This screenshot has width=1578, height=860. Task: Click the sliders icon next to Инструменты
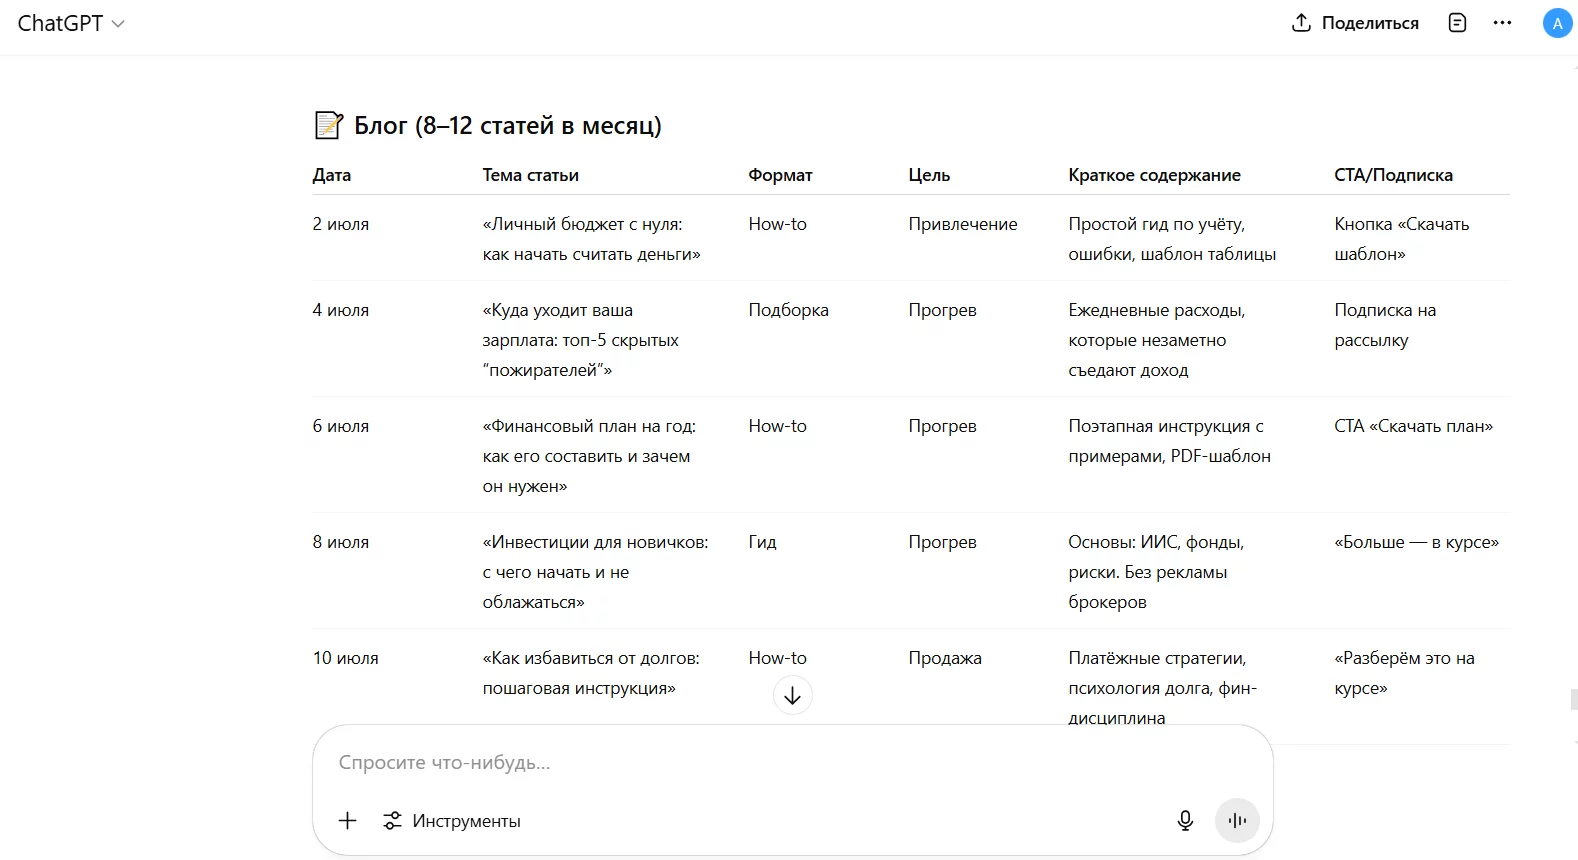[392, 821]
